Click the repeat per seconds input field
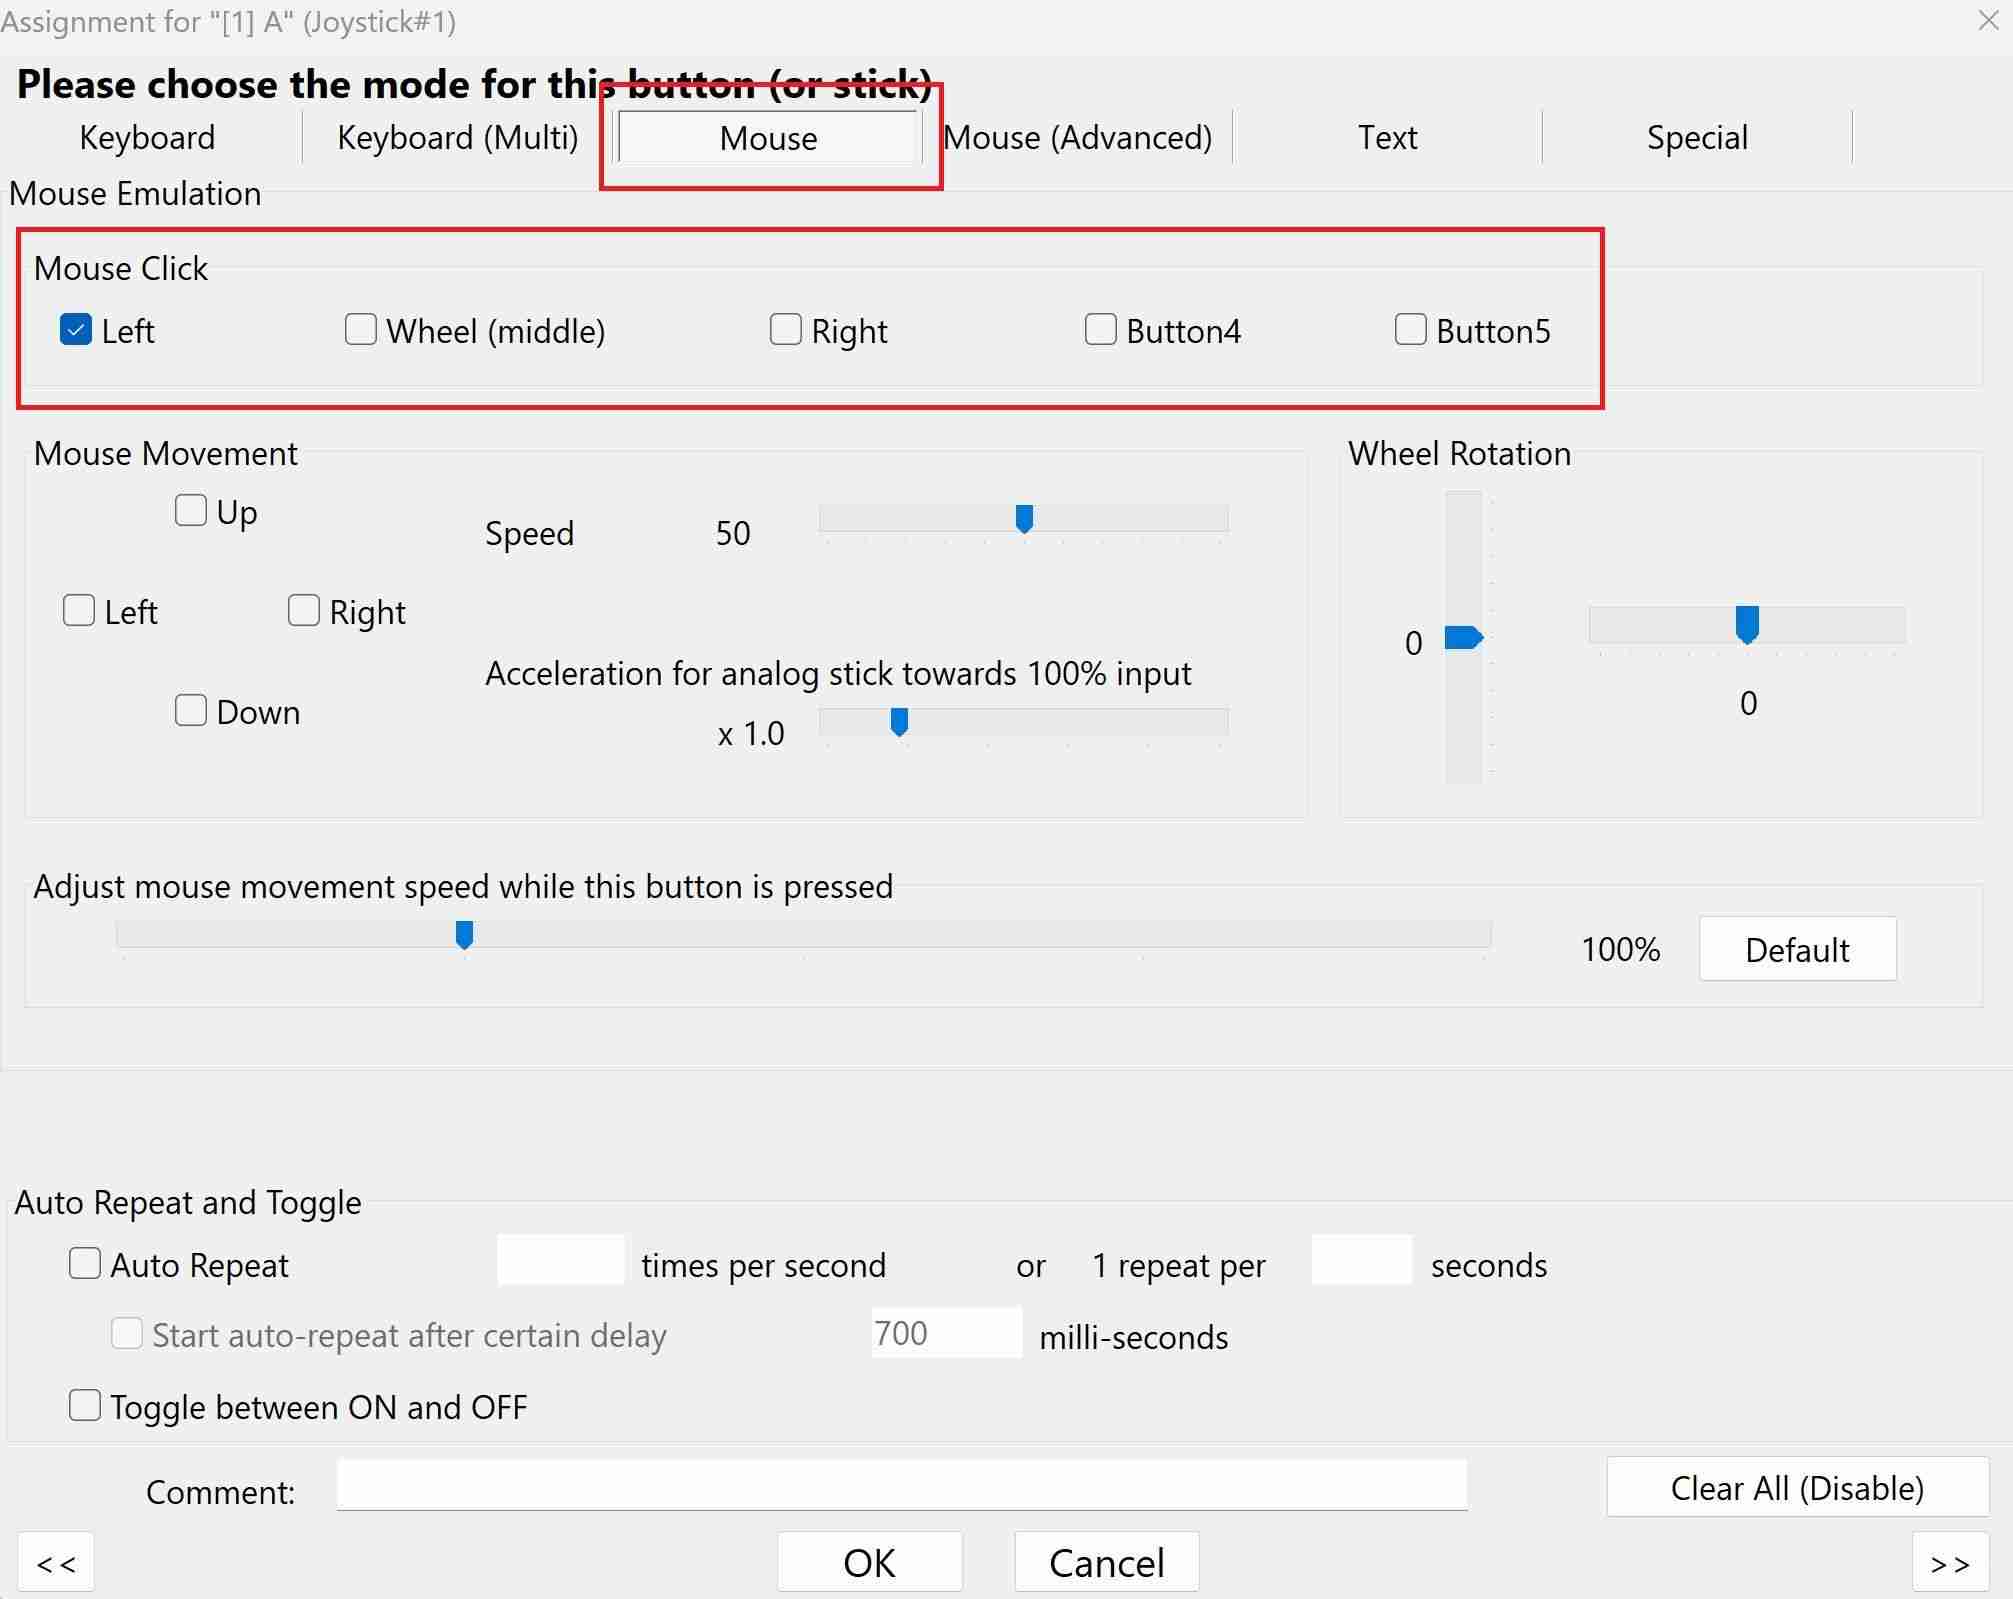This screenshot has height=1599, width=2013. [x=1361, y=1260]
